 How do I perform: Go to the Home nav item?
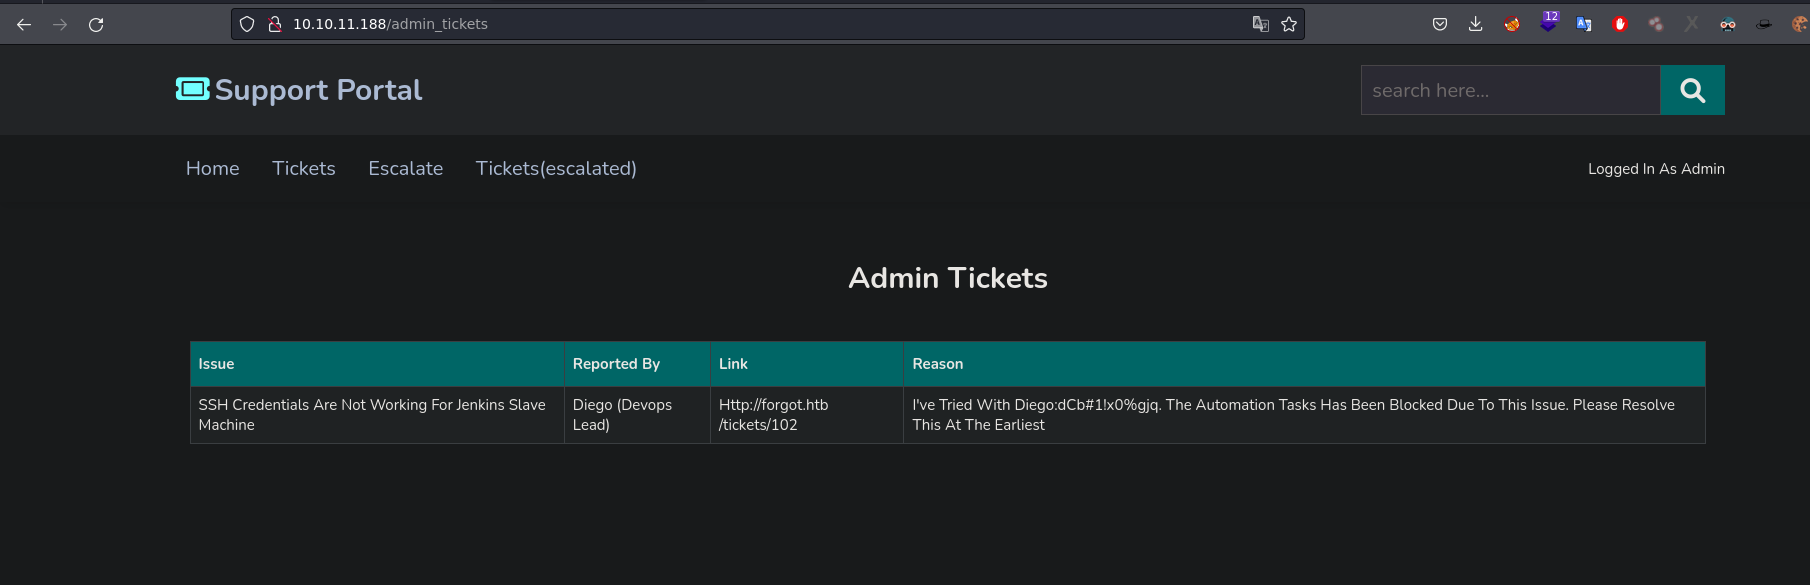(212, 168)
